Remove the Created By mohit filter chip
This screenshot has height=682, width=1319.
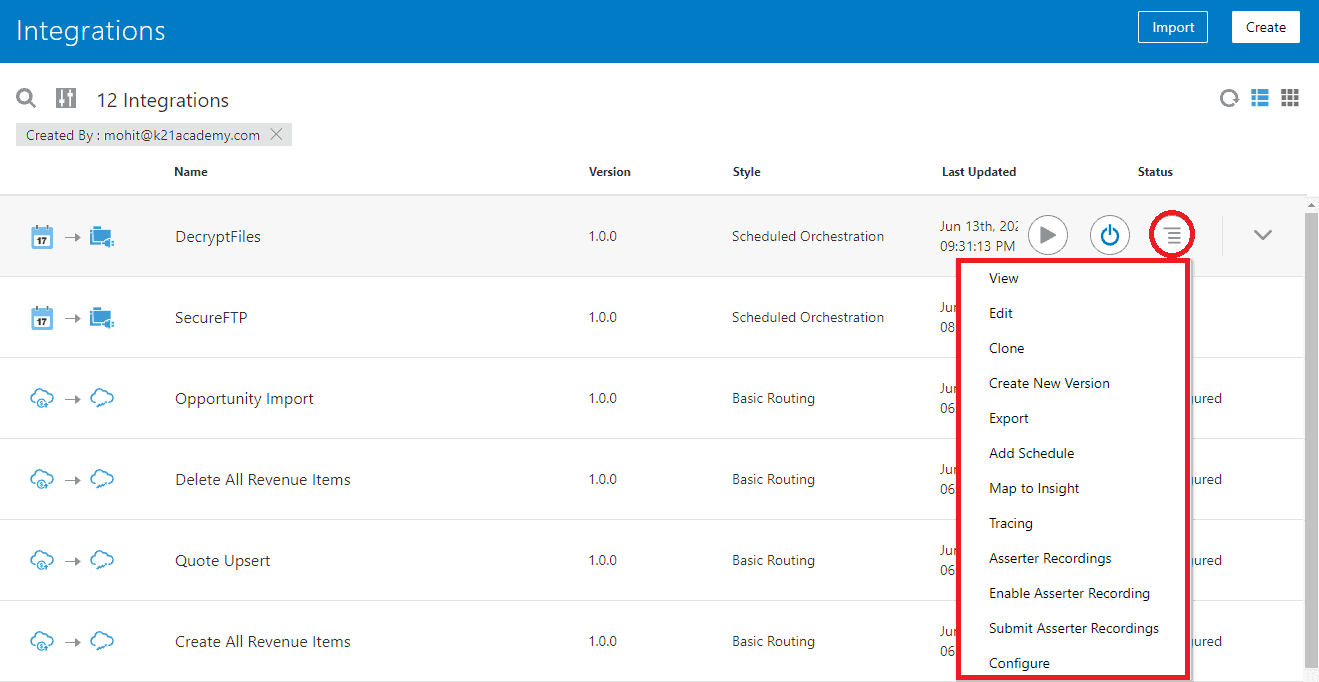(277, 134)
